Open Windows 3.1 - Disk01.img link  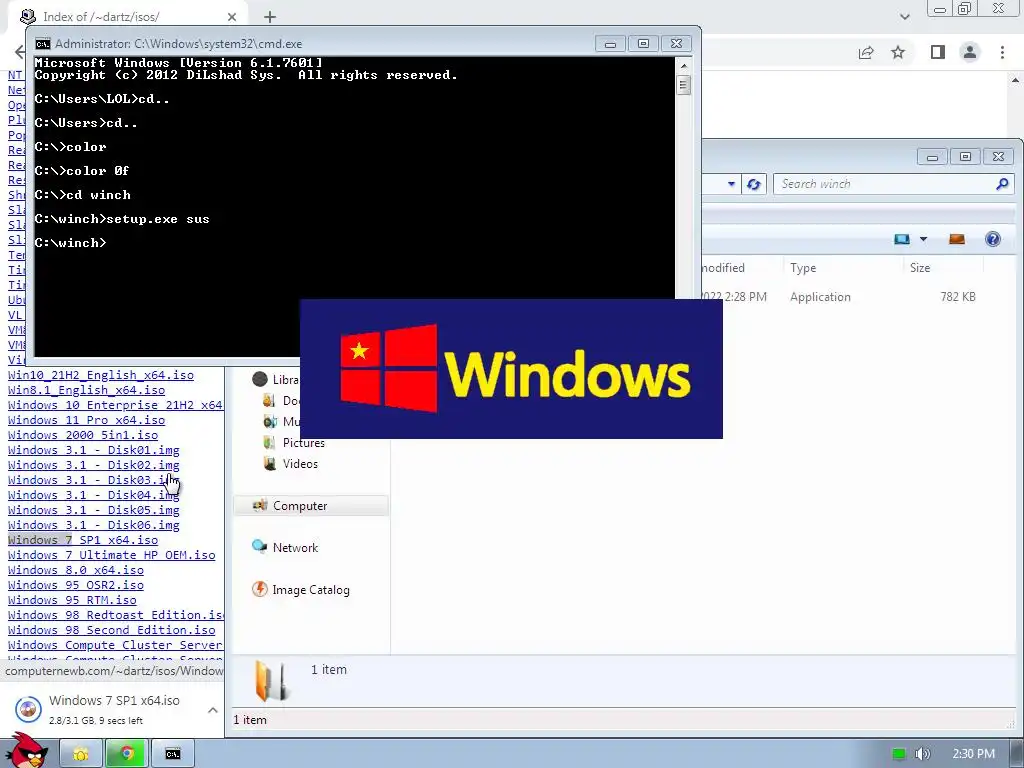(x=93, y=450)
